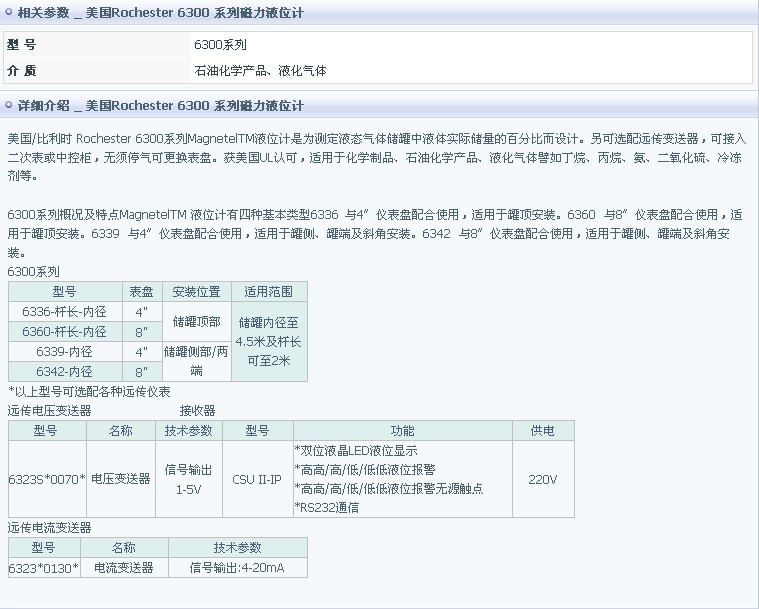Click the 电流变送器 name cell

[124, 567]
